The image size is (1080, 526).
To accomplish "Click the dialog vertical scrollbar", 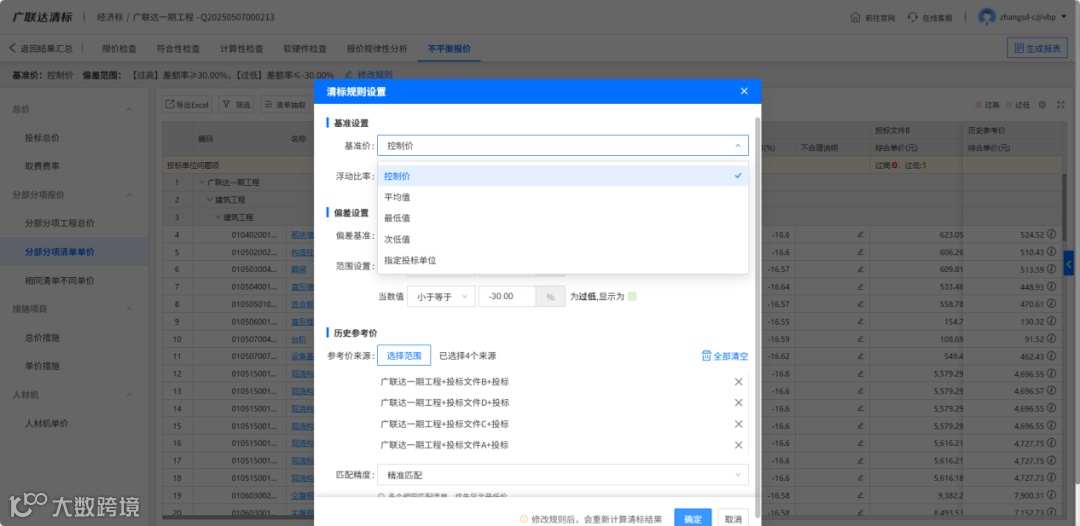I will point(758,317).
